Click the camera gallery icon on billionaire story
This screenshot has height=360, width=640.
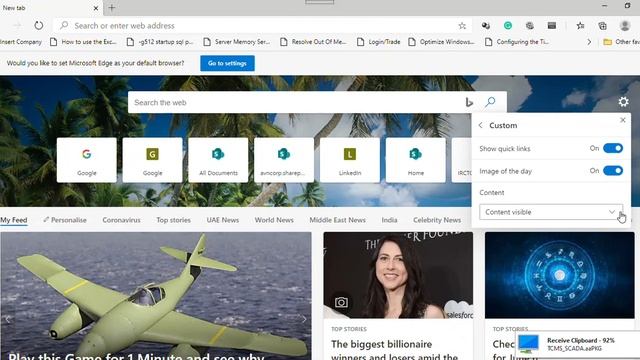pos(341,302)
